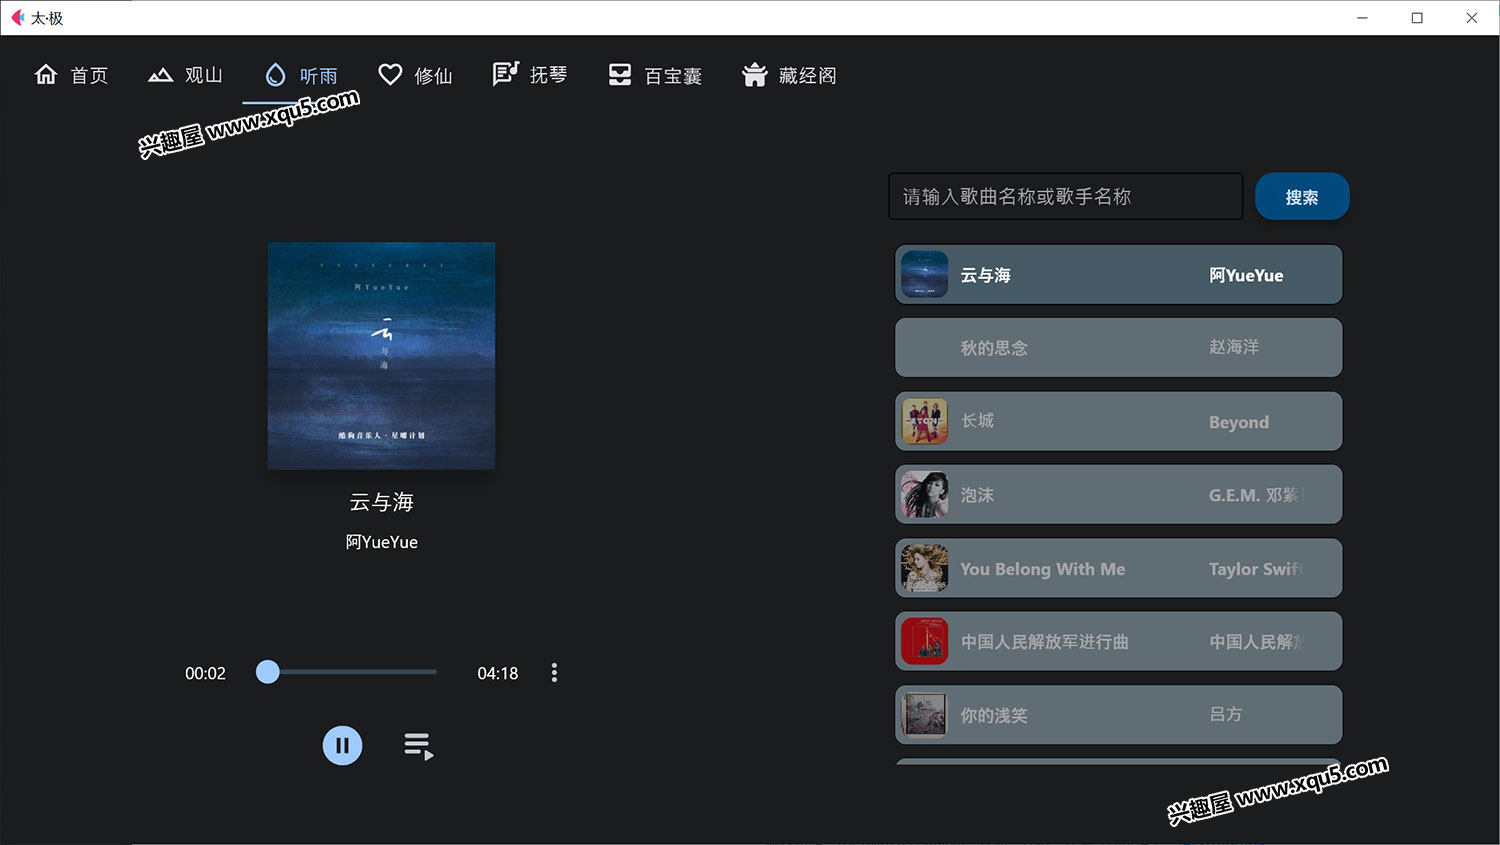Go to the 修仙 tab

415,75
